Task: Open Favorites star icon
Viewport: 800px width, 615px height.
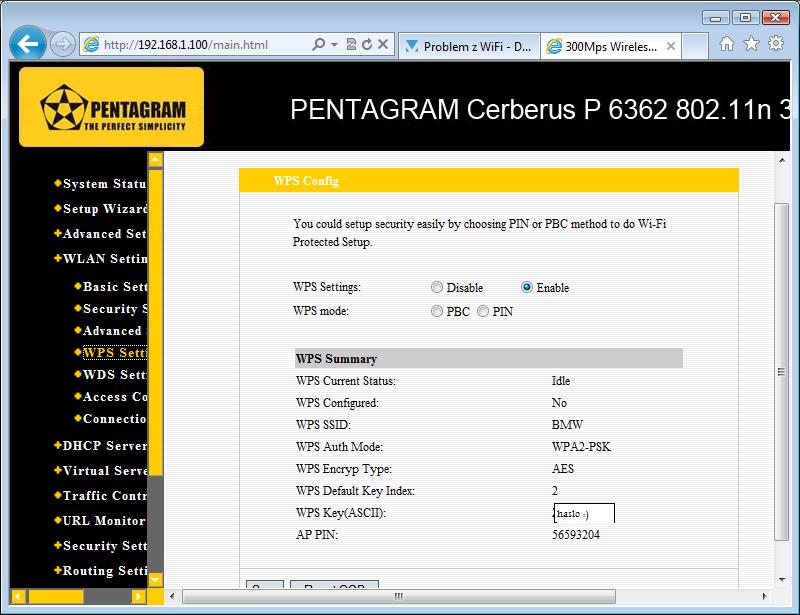Action: click(x=752, y=44)
